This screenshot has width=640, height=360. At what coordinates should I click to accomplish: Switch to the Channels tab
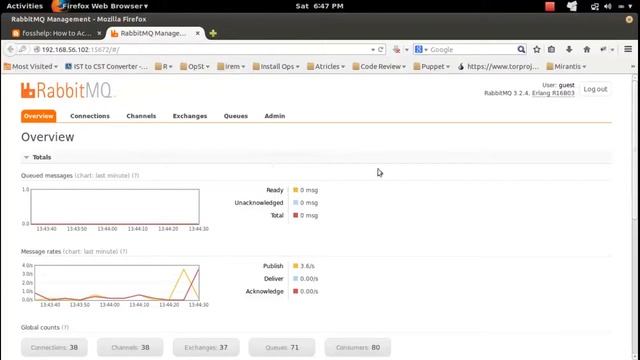[141, 116]
